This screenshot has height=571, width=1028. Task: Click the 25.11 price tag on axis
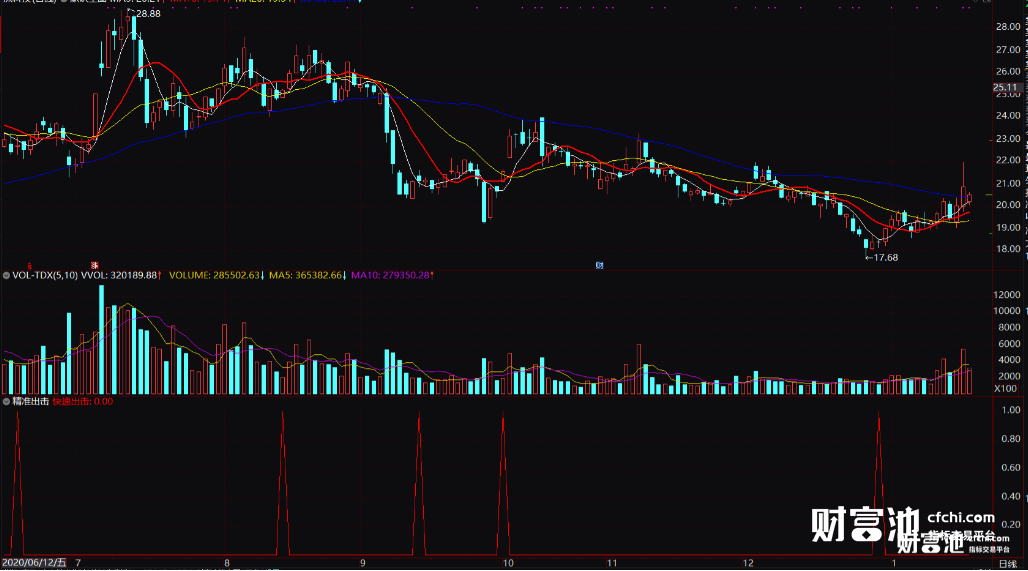point(1005,87)
